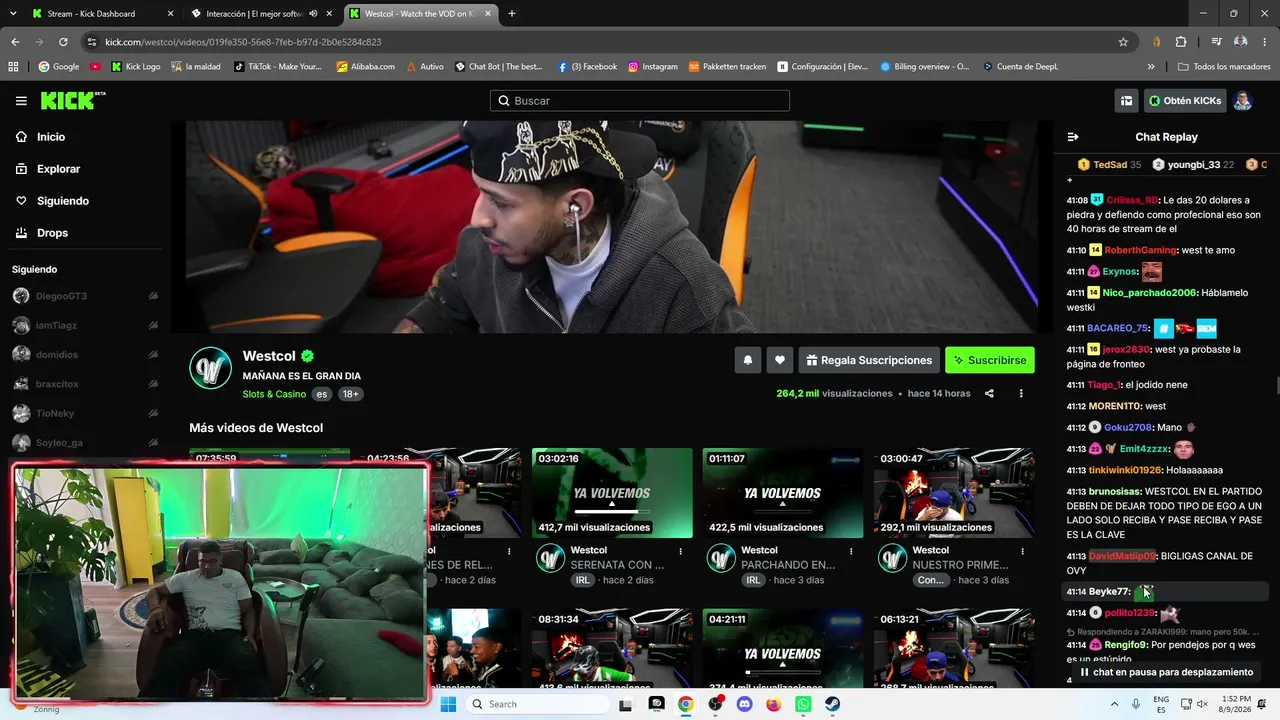Image resolution: width=1280 pixels, height=720 pixels.
Task: Open the Slots & Casino category link
Action: (274, 394)
